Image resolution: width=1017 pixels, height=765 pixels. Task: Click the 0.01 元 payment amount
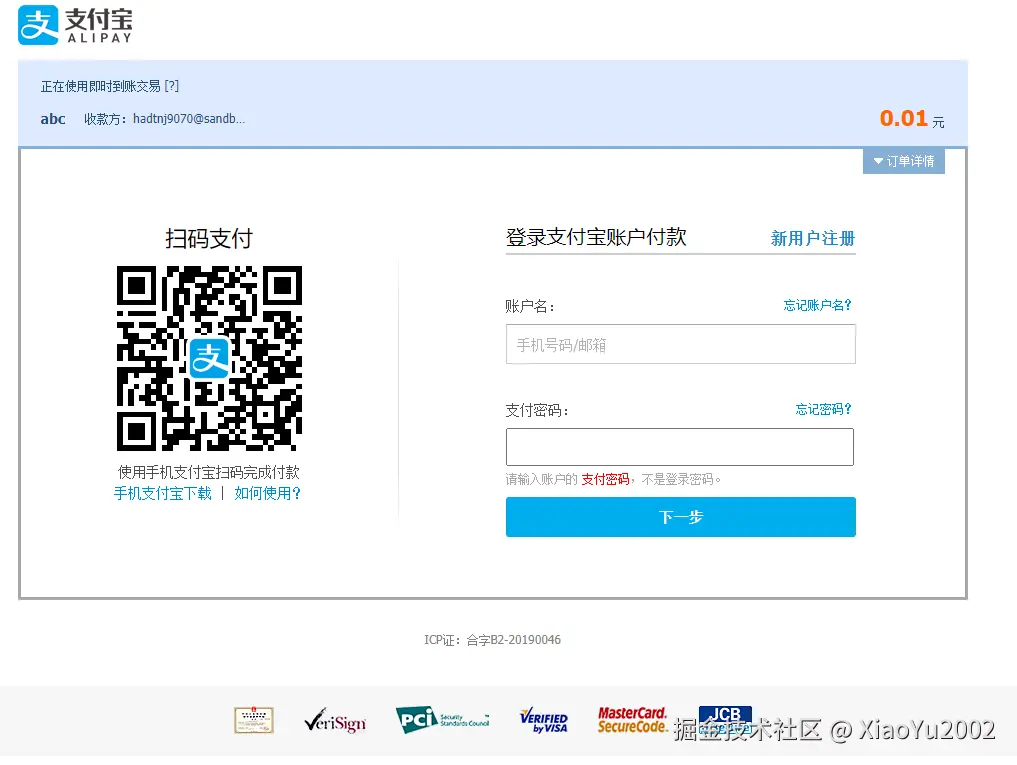(911, 119)
